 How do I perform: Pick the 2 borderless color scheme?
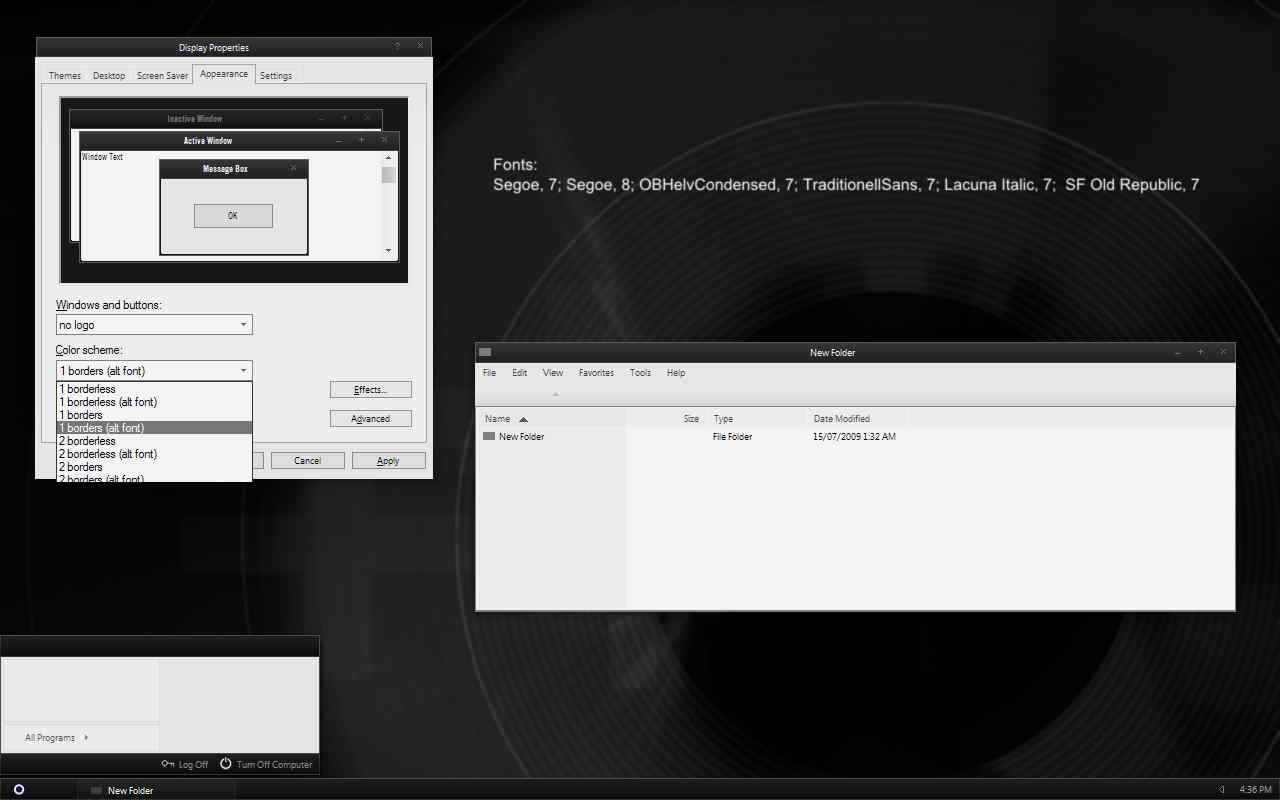point(154,441)
